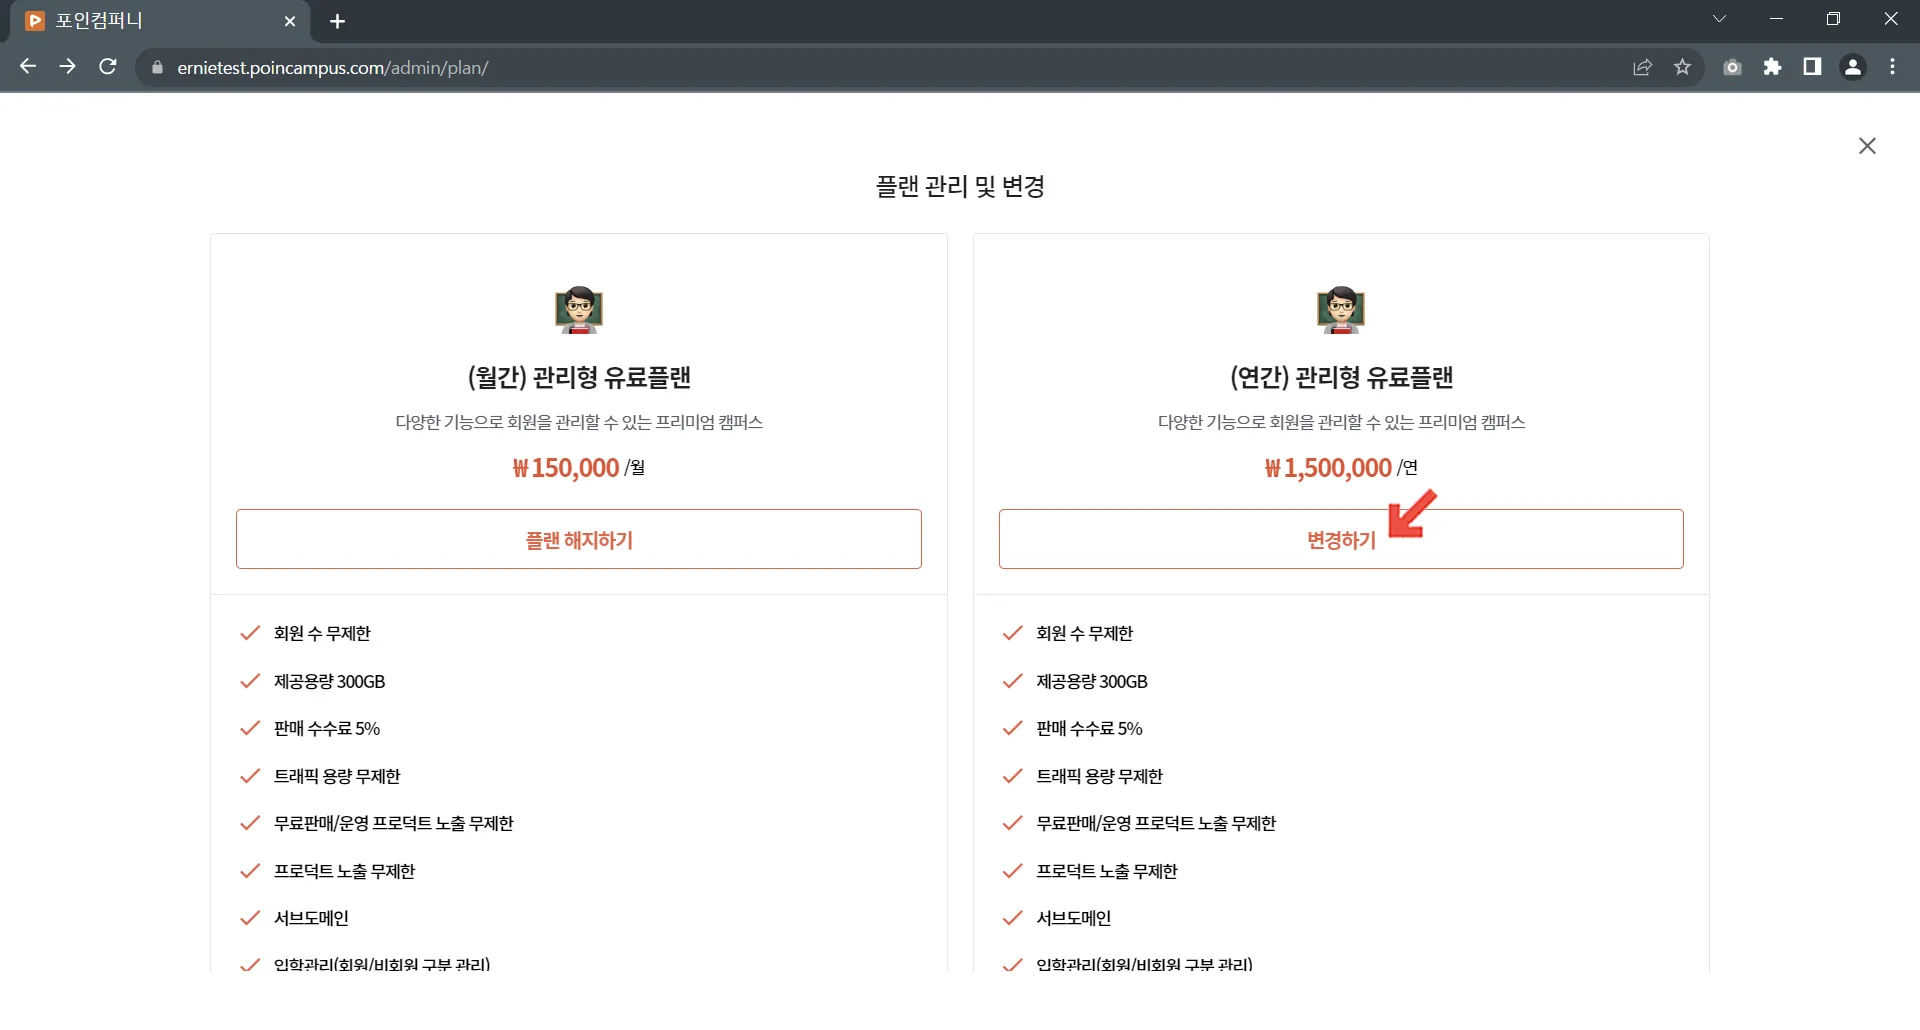Image resolution: width=1920 pixels, height=1030 pixels.
Task: Open the Chrome profile menu
Action: pos(1852,67)
